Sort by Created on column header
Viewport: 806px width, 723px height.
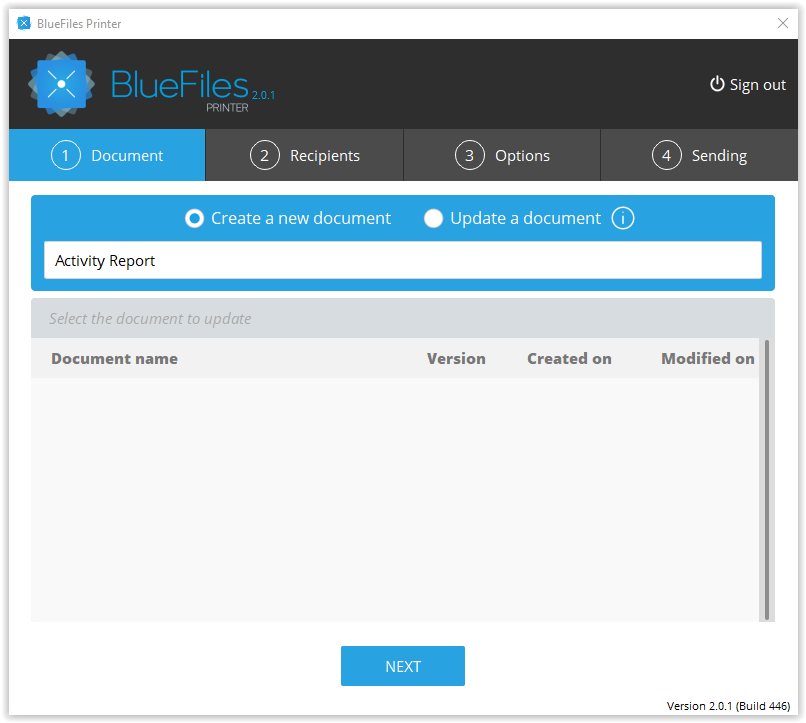(x=569, y=359)
